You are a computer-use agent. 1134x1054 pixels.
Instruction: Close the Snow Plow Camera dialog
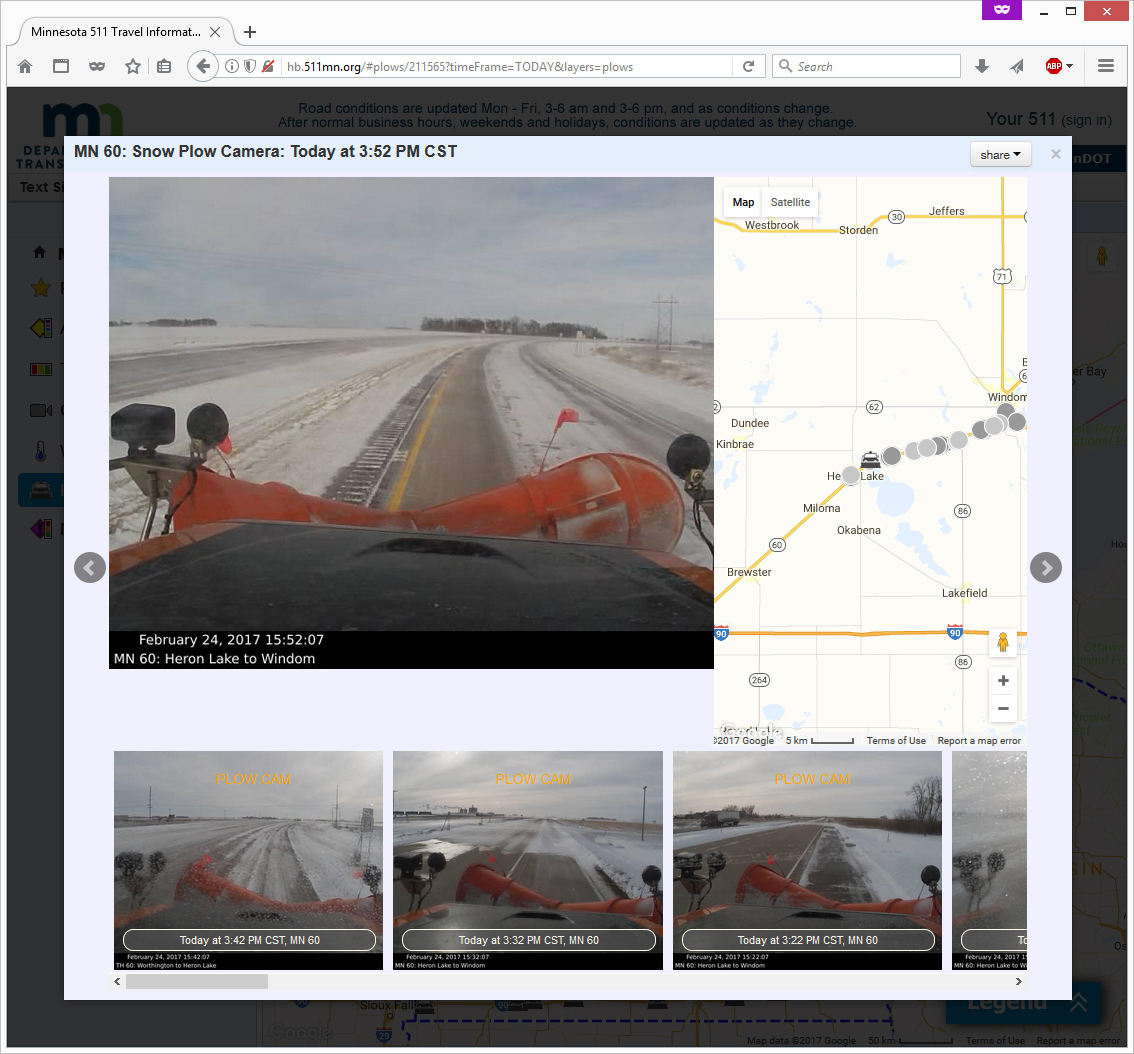click(1056, 154)
